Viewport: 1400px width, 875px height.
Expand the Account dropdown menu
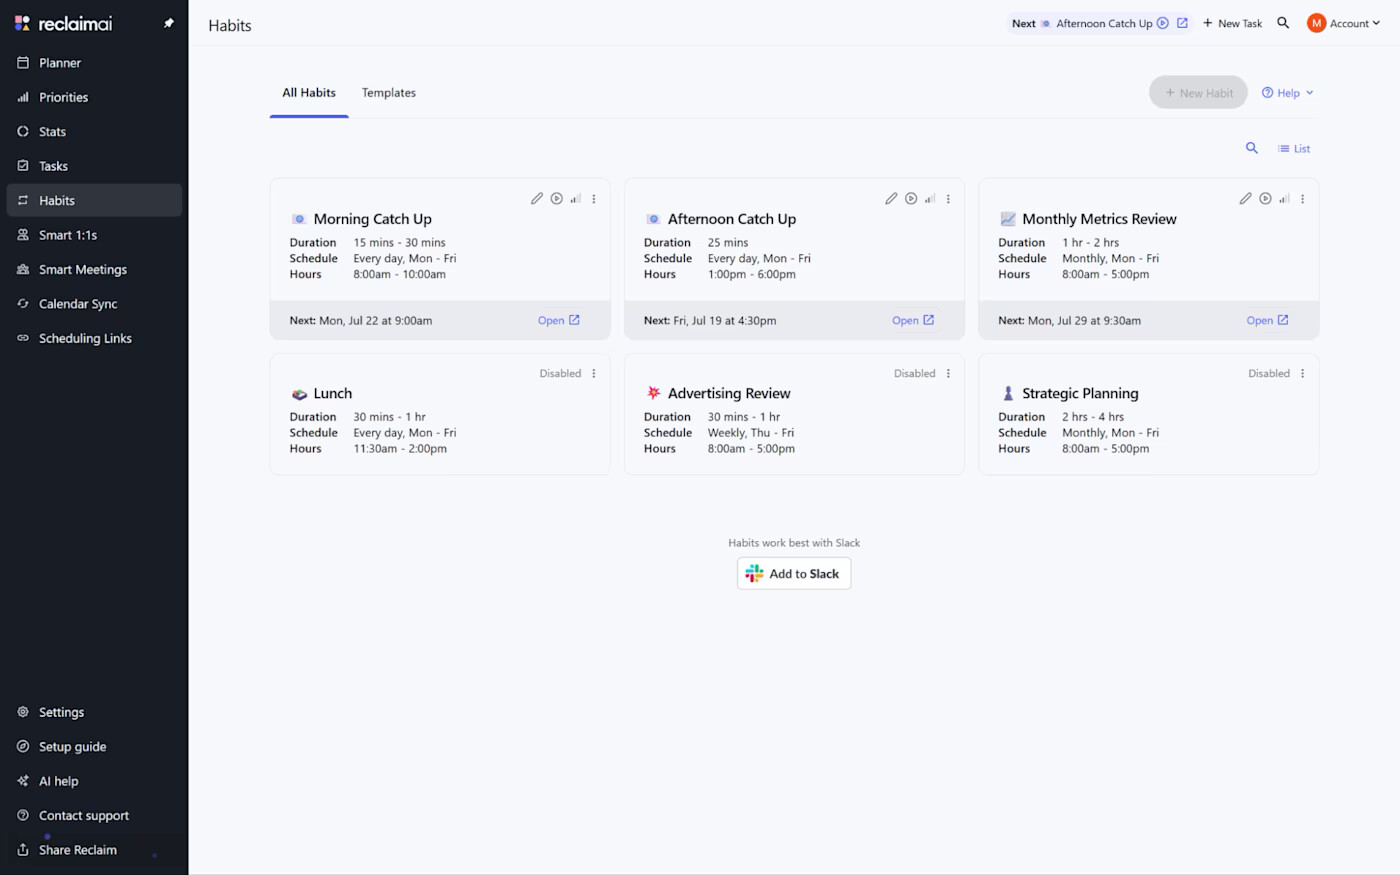click(x=1343, y=23)
